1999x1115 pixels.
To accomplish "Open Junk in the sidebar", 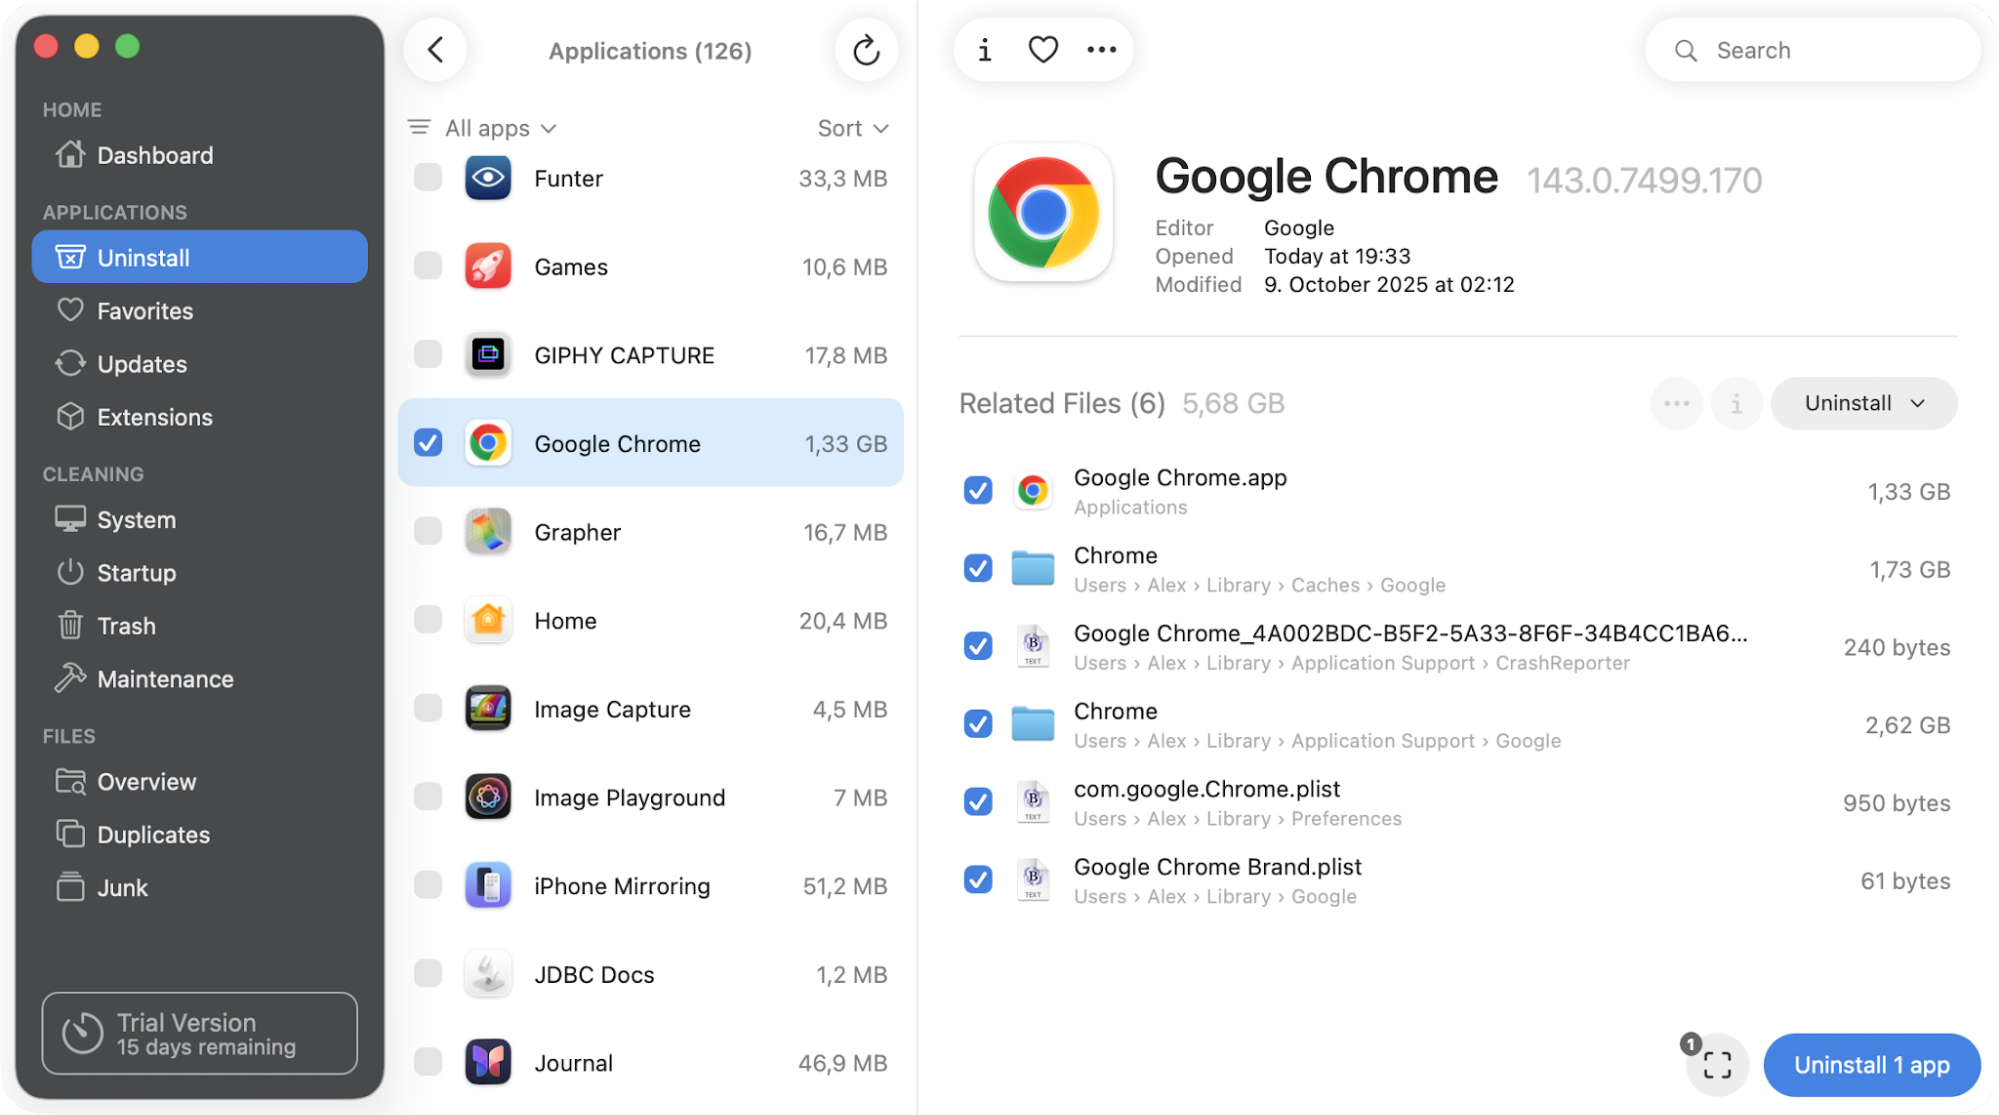I will (x=200, y=888).
